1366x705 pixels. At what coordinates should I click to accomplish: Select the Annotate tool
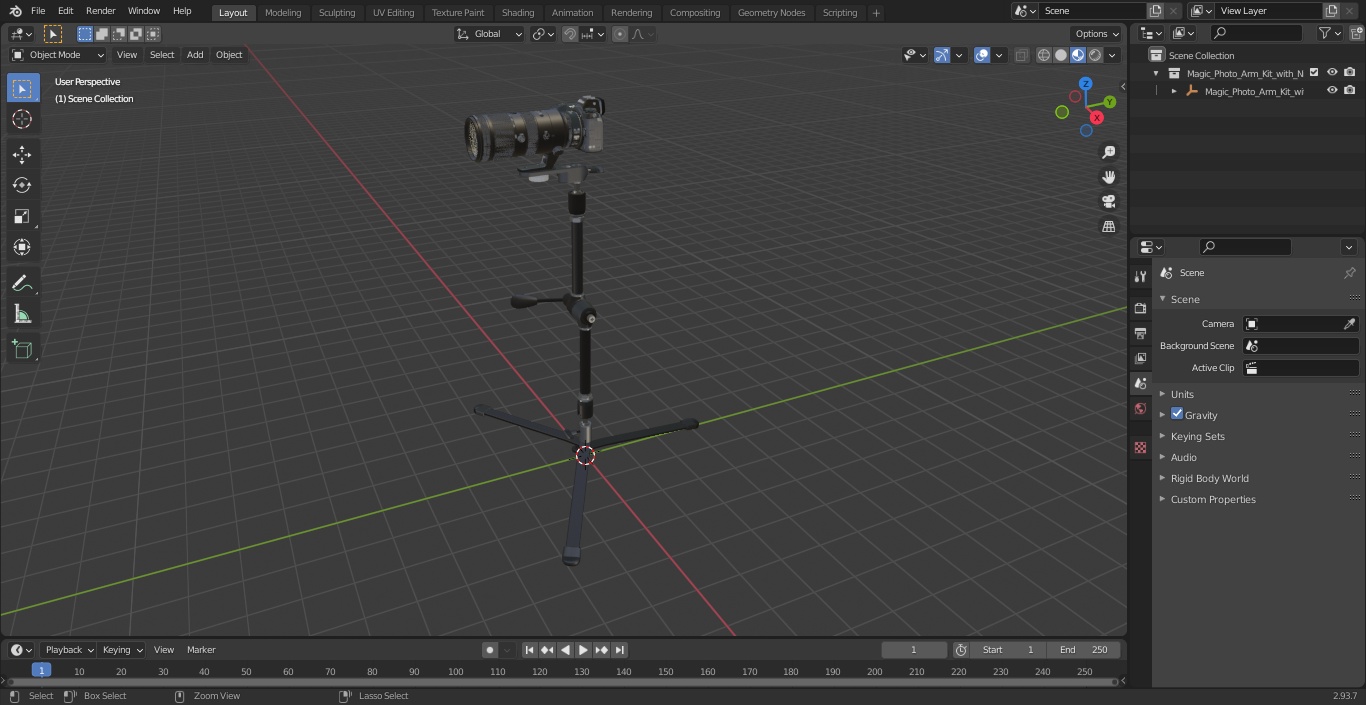pyautogui.click(x=22, y=283)
